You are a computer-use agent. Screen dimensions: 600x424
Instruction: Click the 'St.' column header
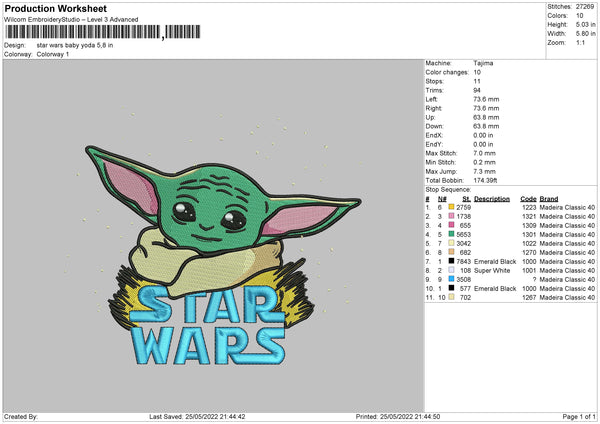(x=466, y=199)
